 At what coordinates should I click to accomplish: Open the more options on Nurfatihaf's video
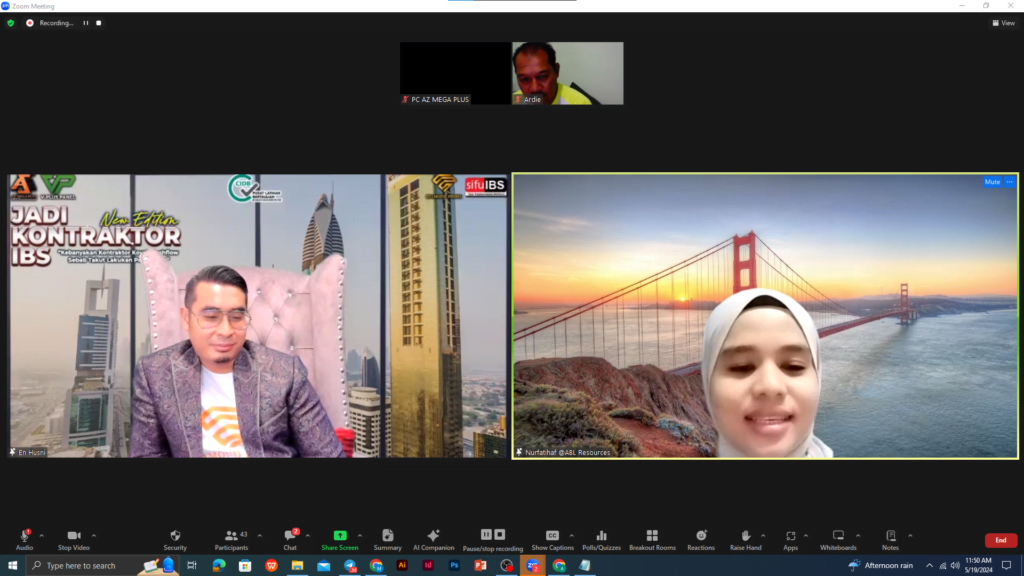[x=1009, y=182]
